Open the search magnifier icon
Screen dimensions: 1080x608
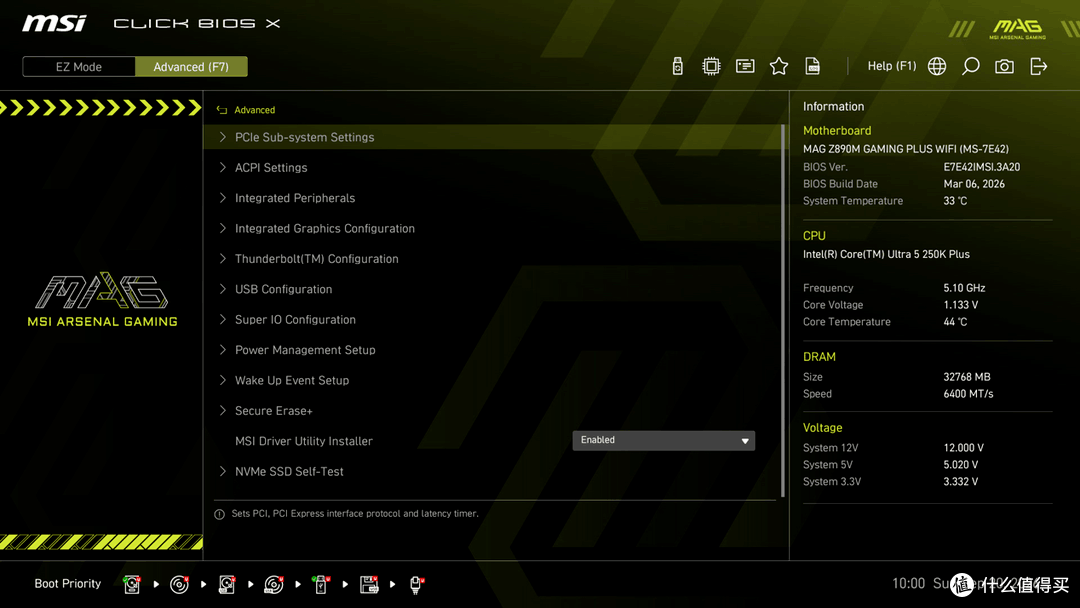point(970,66)
